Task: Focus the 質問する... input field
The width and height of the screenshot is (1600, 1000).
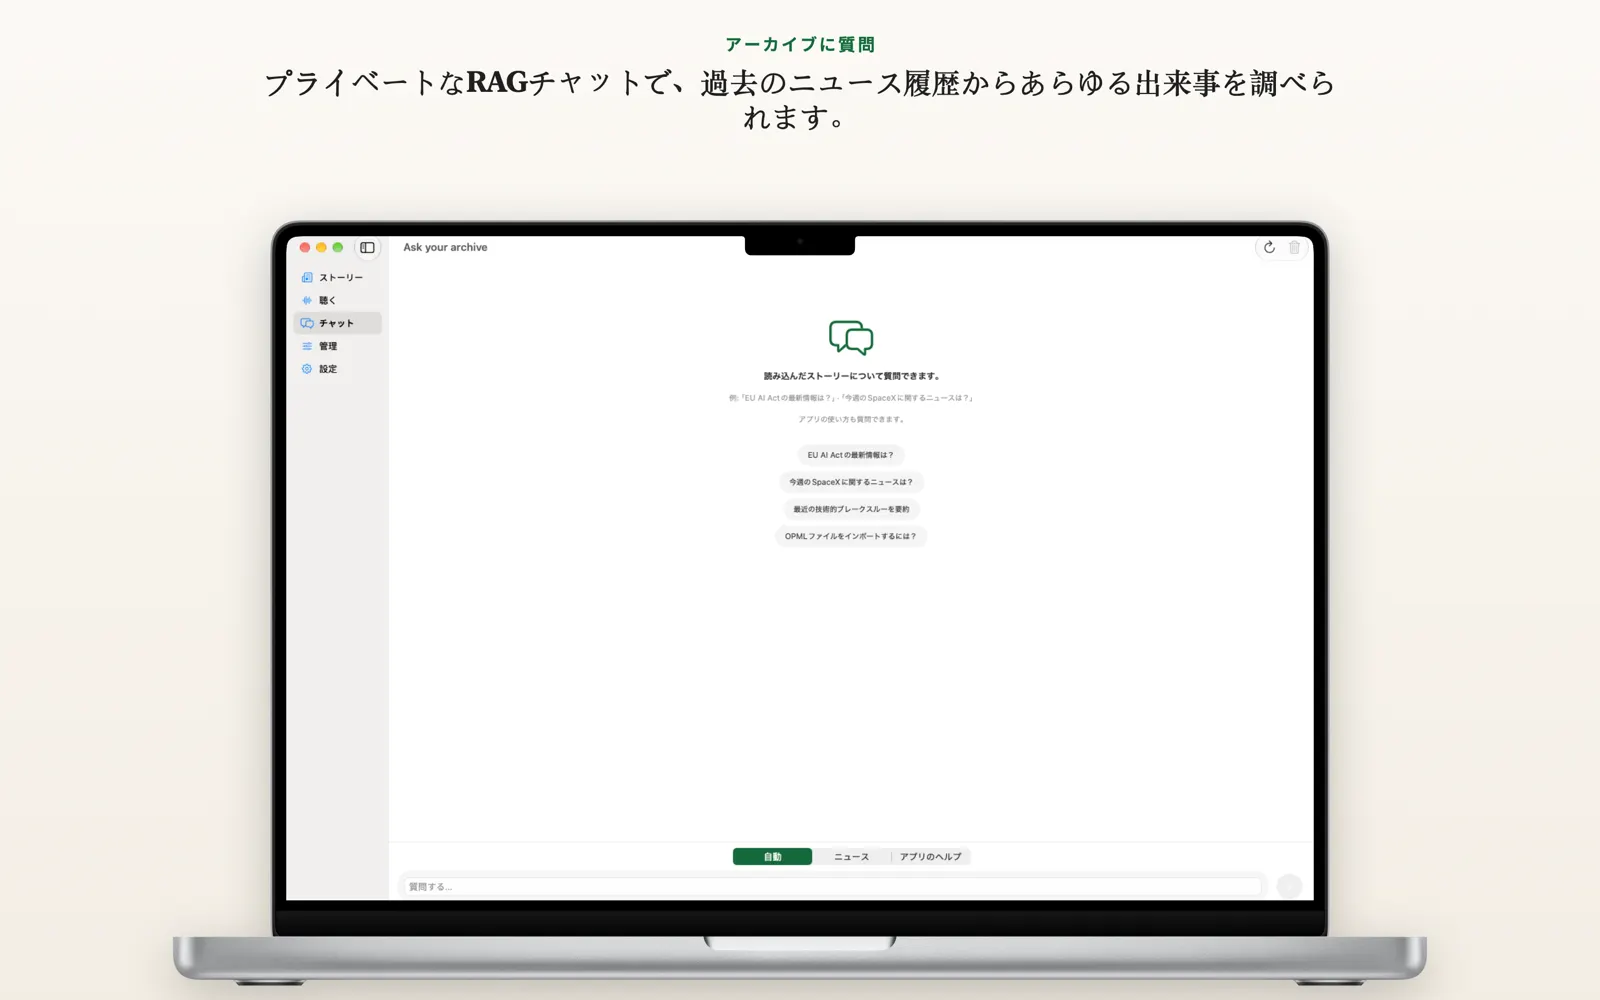Action: pos(833,886)
